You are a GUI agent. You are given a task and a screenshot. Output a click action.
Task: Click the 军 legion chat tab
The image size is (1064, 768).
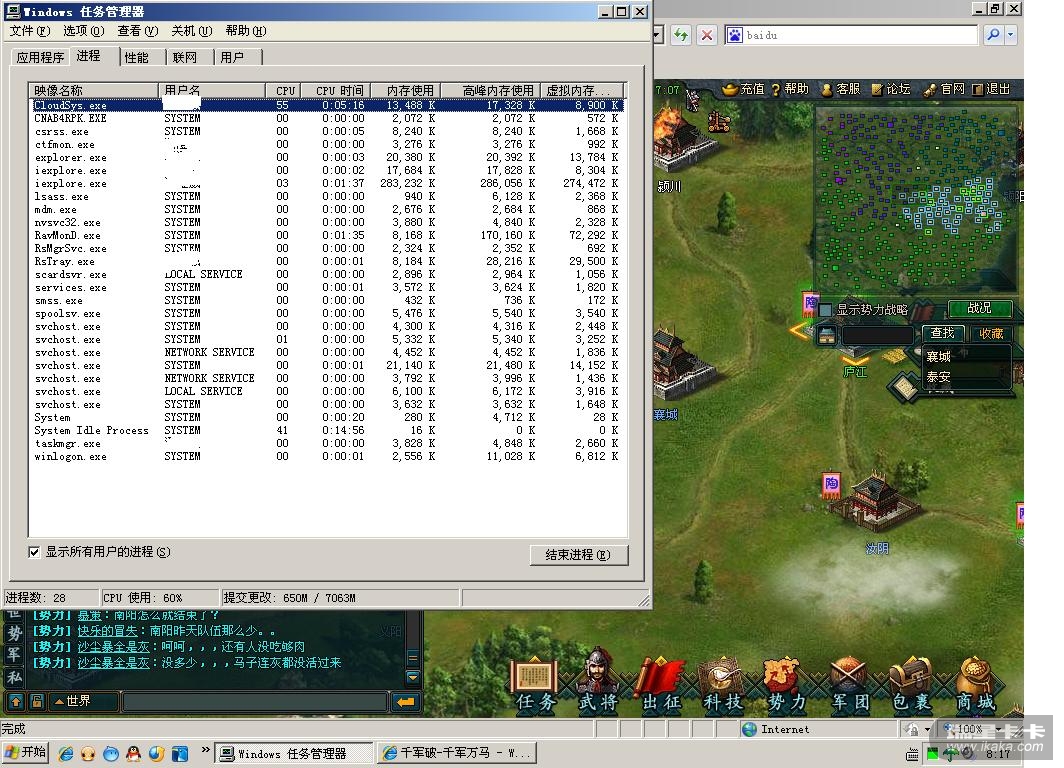pos(15,655)
